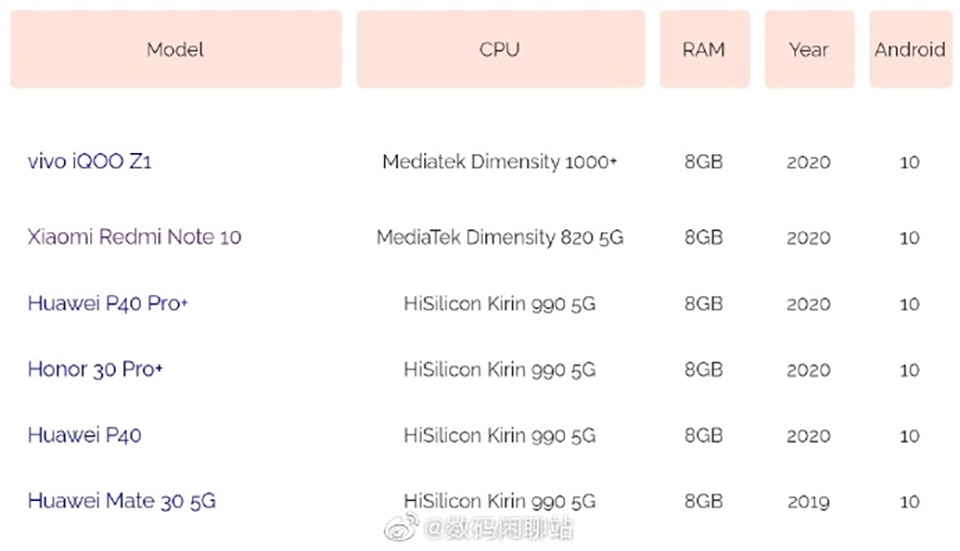The image size is (960, 551).
Task: Click the Android 10 value in Xiaomi Redmi row
Action: tap(909, 237)
